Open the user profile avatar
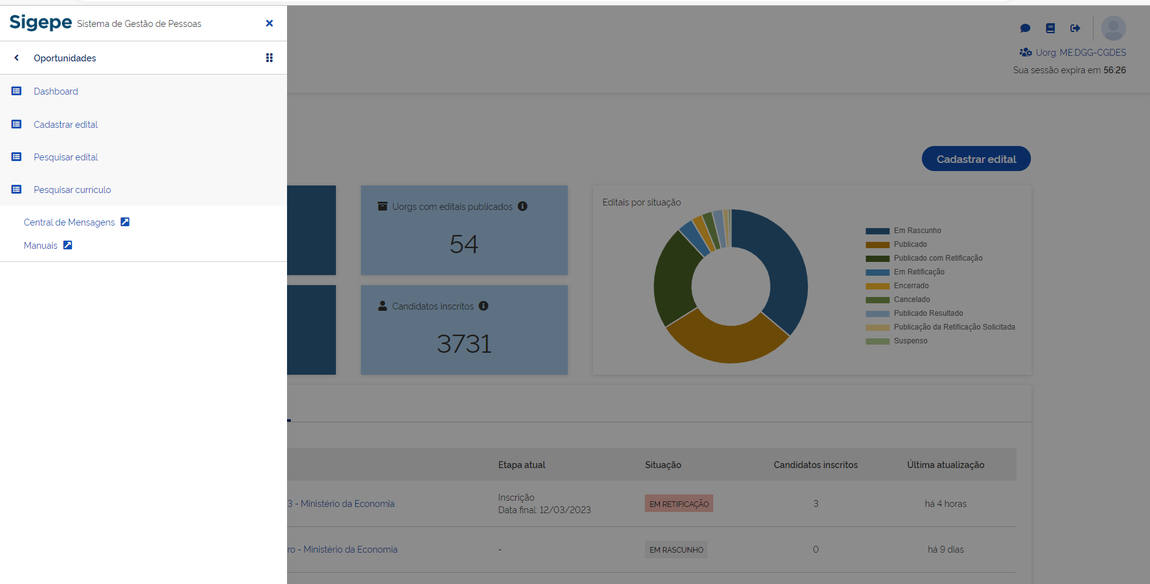Viewport: 1150px width, 584px height. coord(1113,28)
